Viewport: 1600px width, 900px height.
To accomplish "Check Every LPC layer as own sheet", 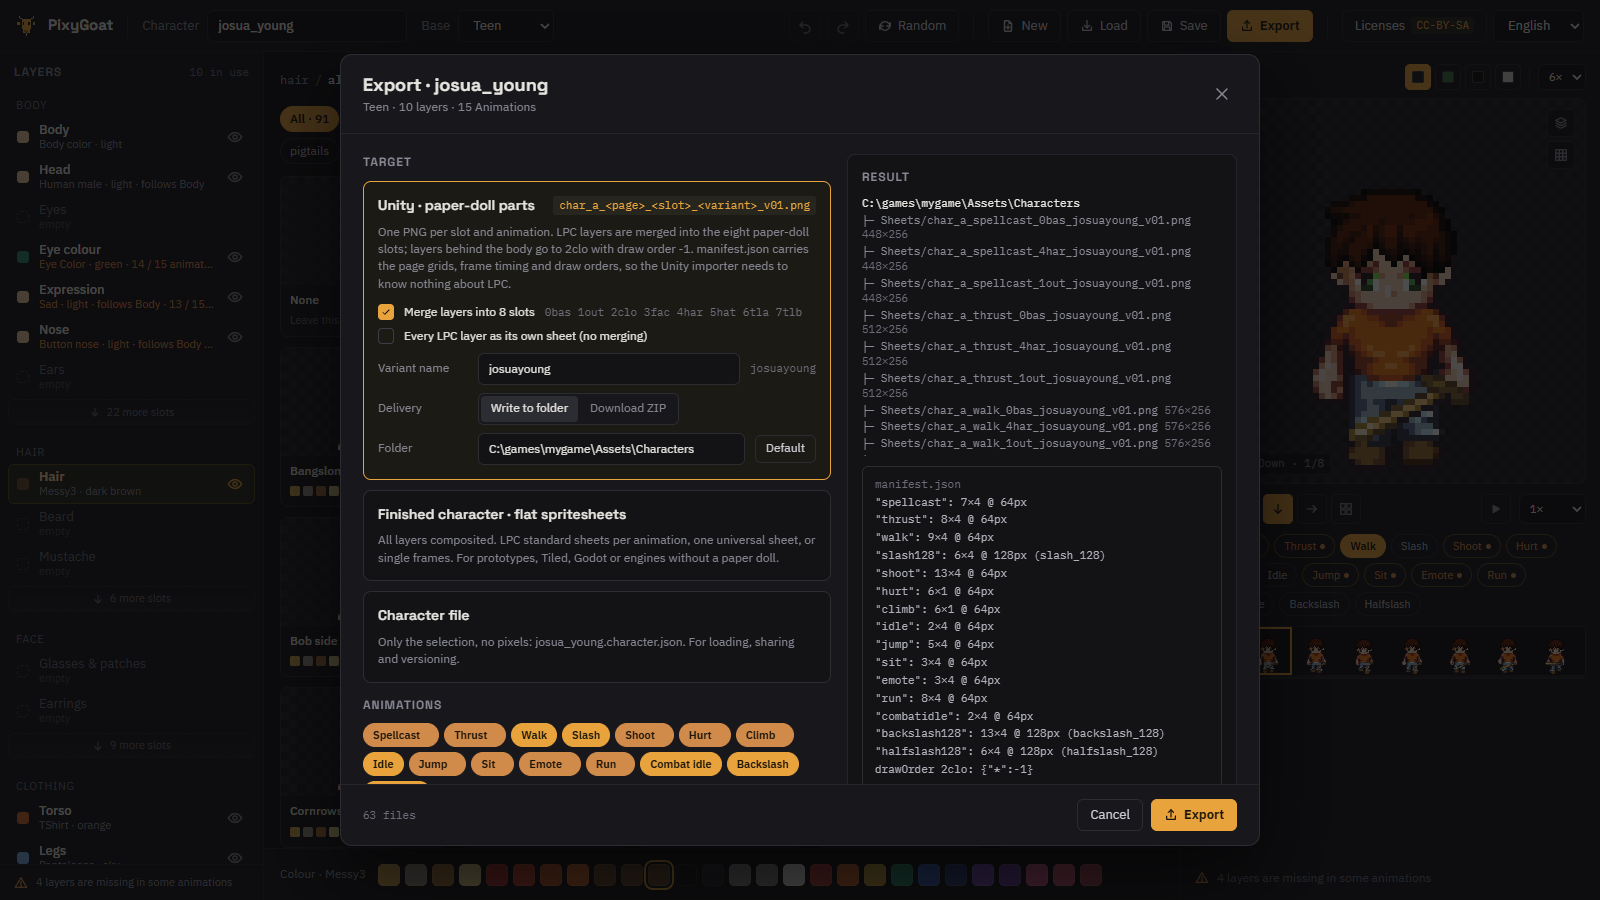I will pyautogui.click(x=386, y=336).
